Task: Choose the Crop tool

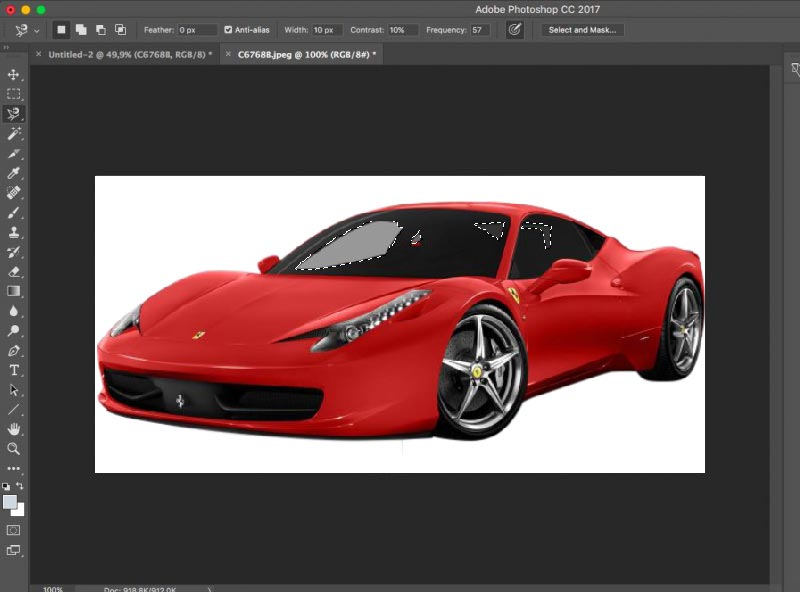Action: (14, 154)
